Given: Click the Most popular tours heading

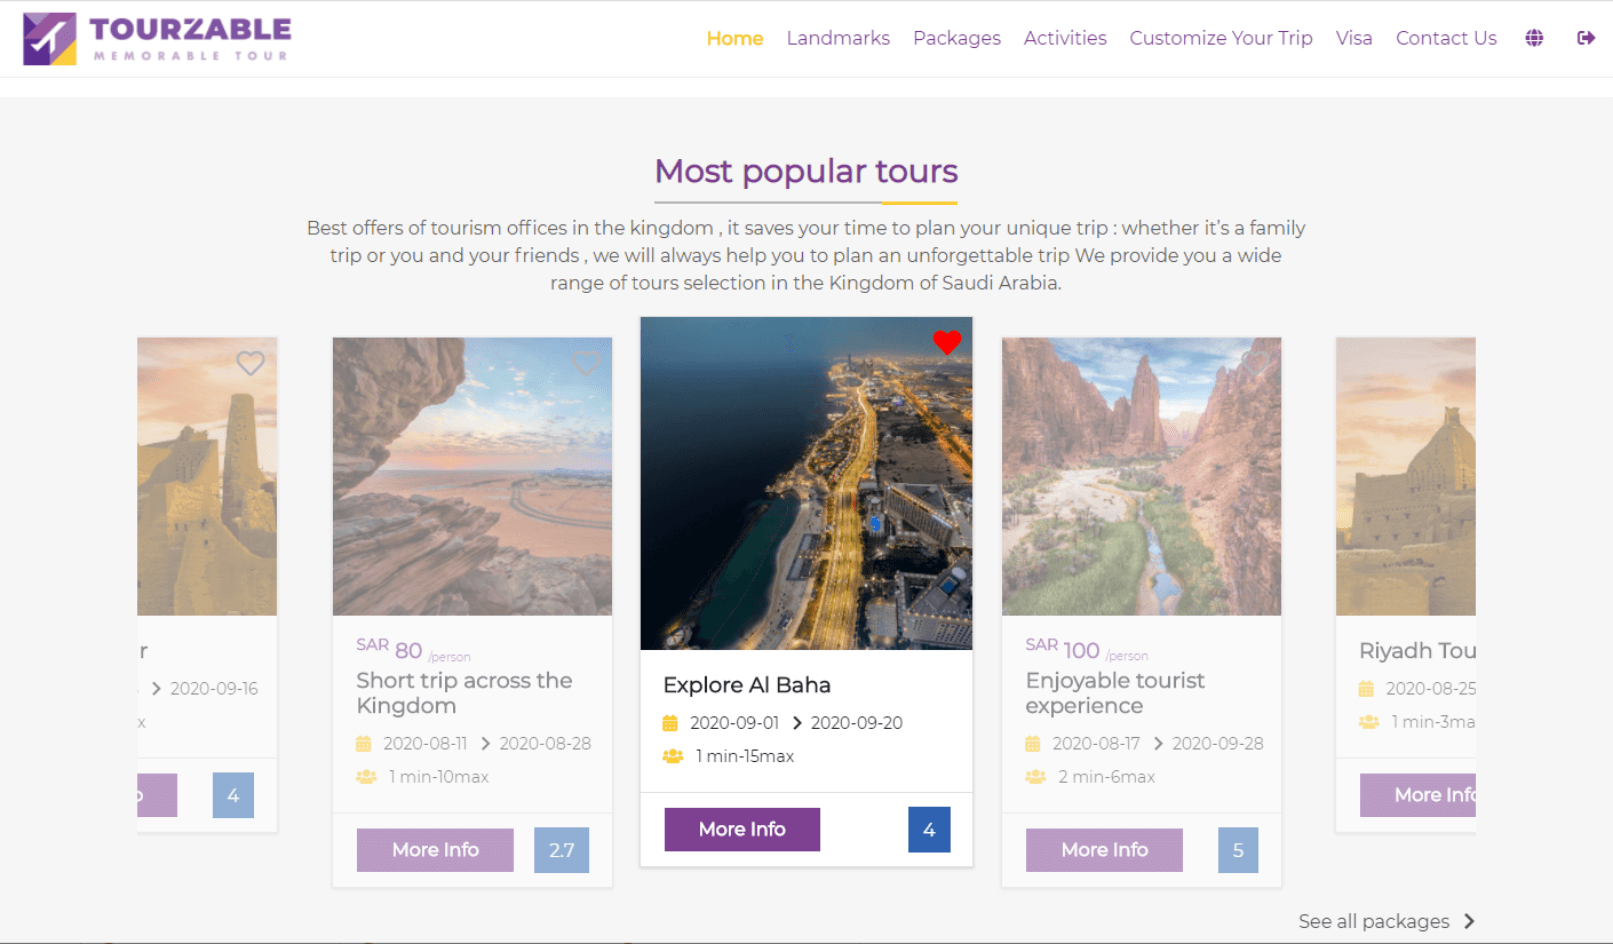Looking at the screenshot, I should (x=806, y=171).
